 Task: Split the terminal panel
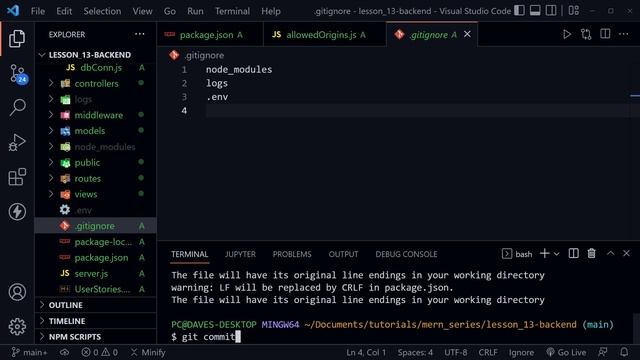coord(573,253)
